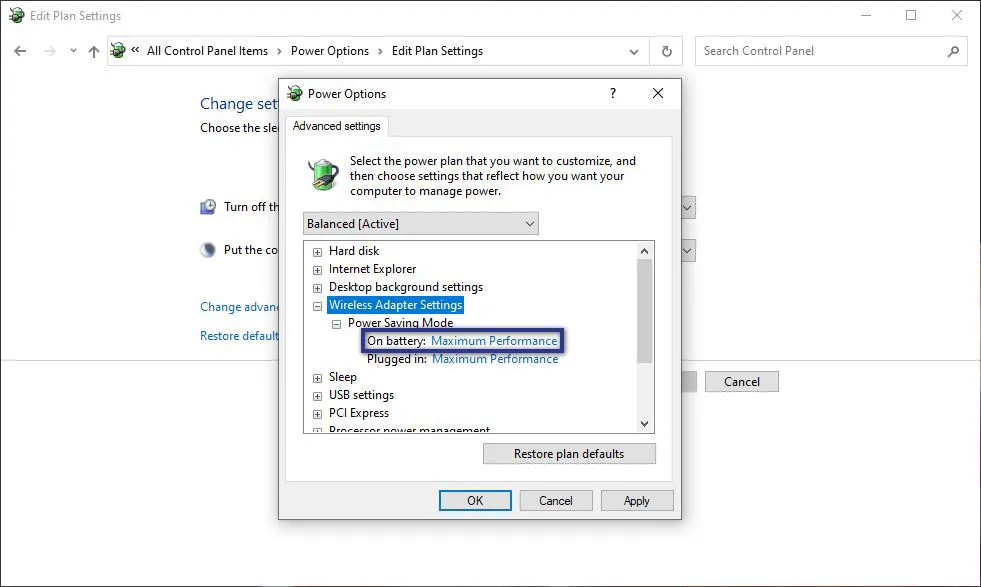
Task: Expand the Hard disk settings
Action: [317, 251]
